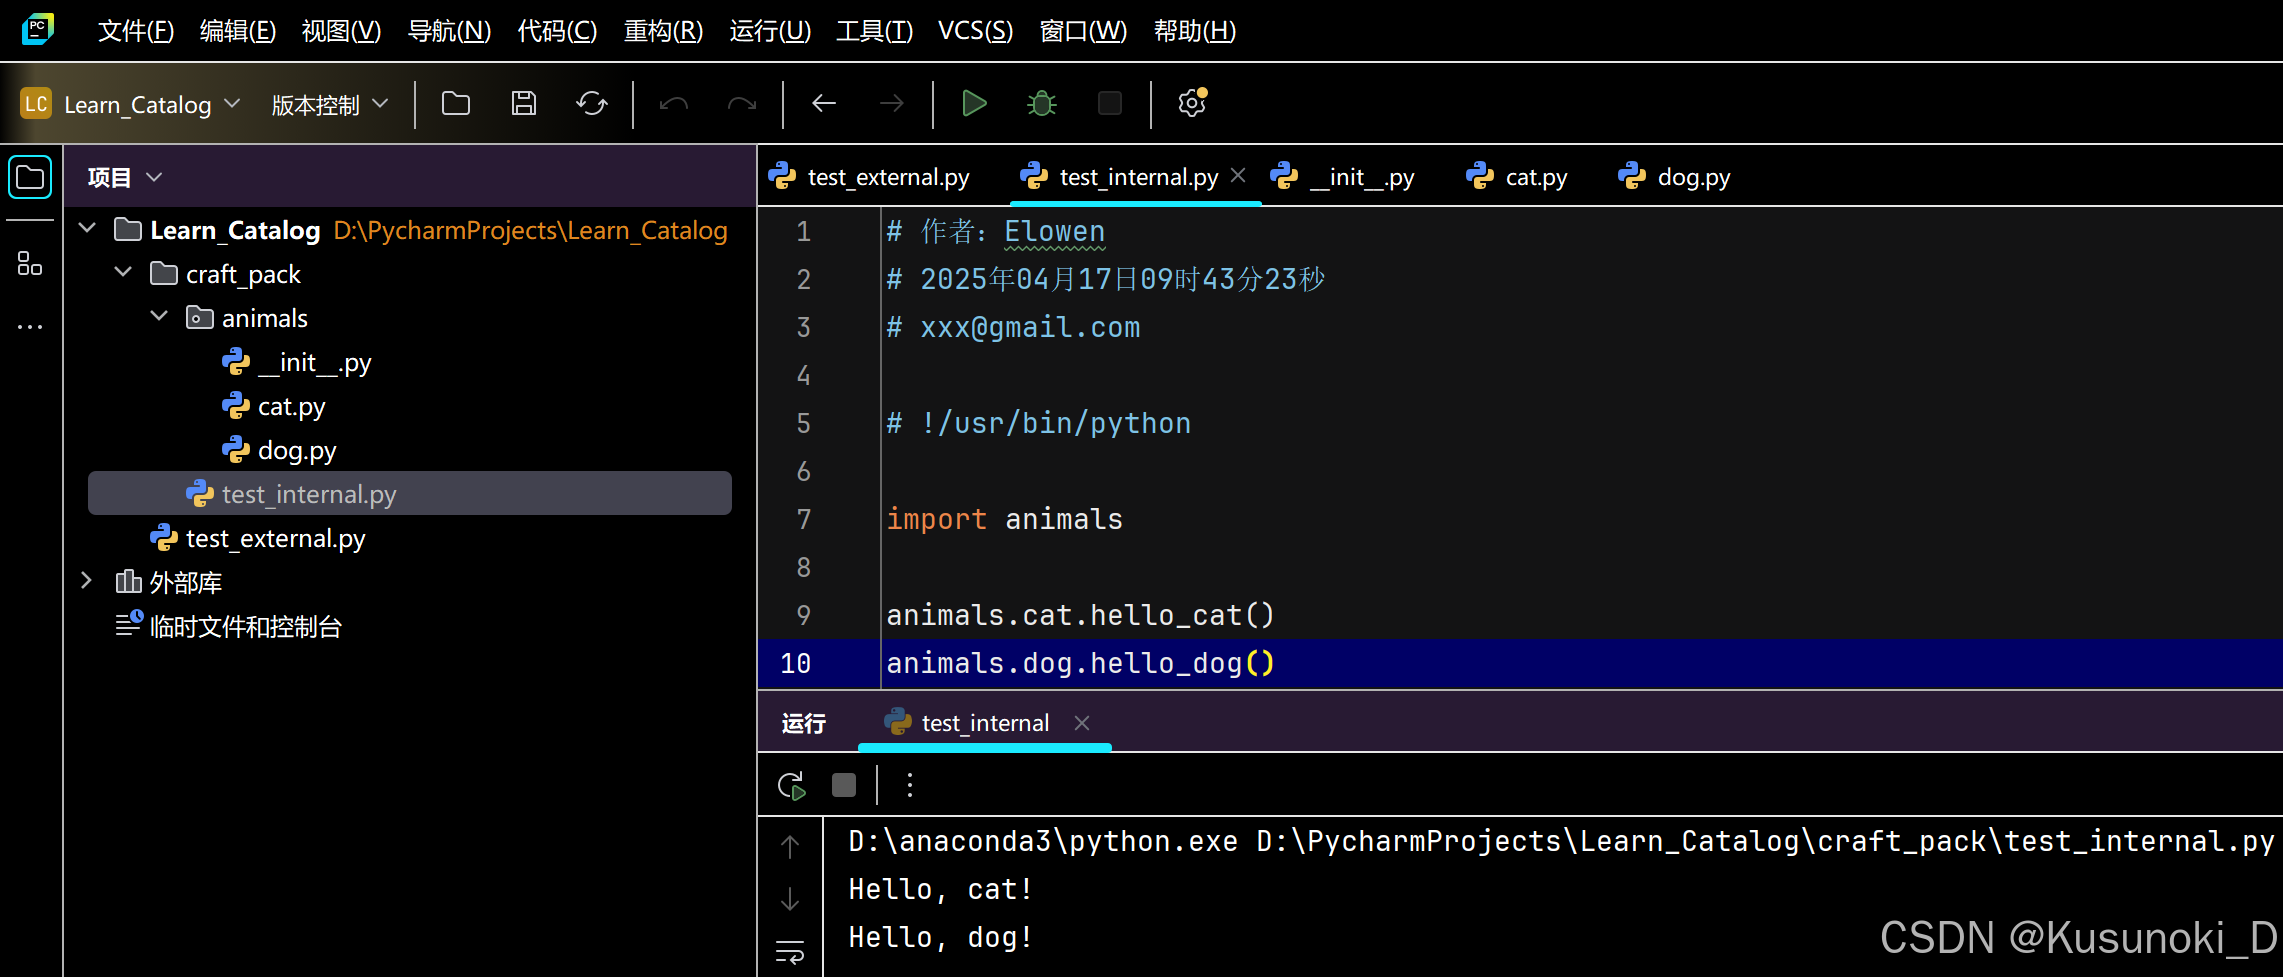2283x977 pixels.
Task: Close the test_internal run tab
Action: 1082,722
